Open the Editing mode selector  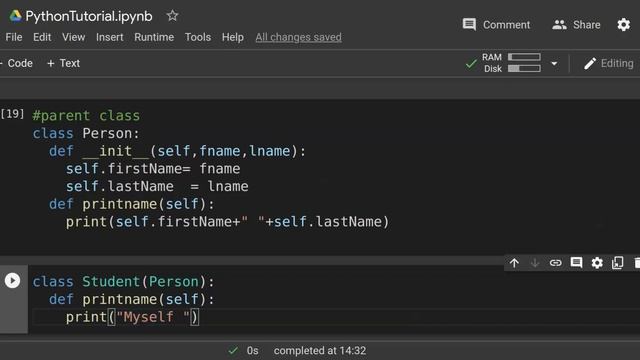[x=608, y=63]
